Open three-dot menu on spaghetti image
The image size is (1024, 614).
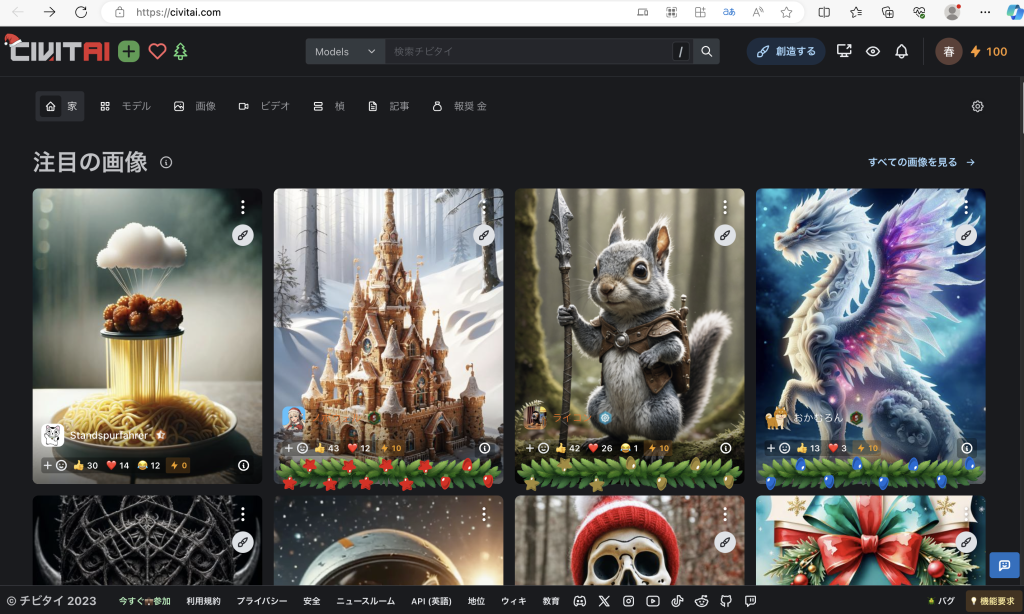click(x=242, y=207)
